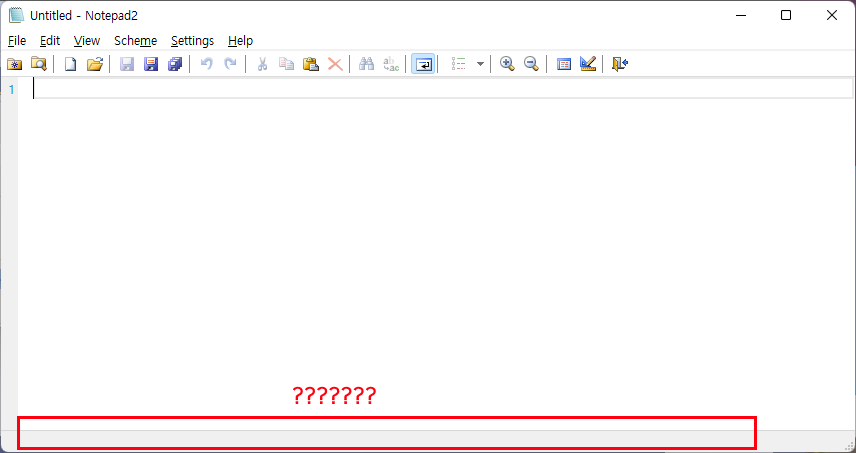Click the ruler and pencil icon

pyautogui.click(x=588, y=64)
